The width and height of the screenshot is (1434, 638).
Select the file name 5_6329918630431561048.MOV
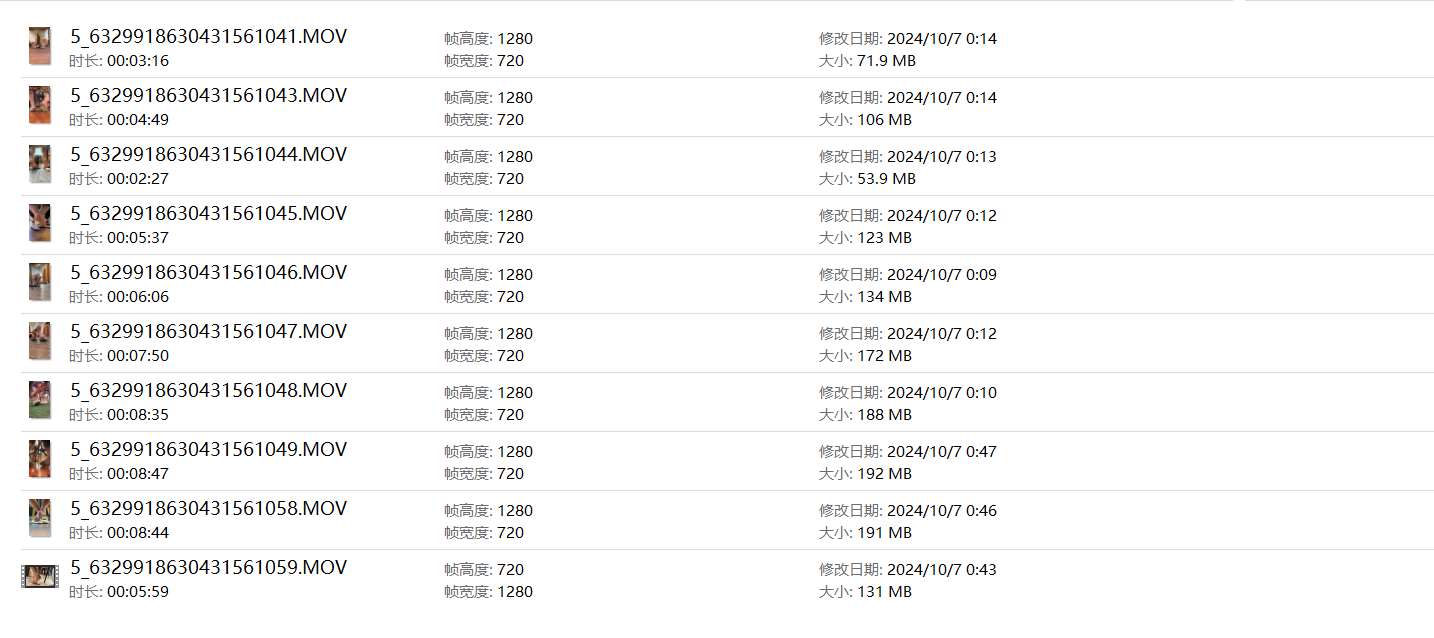(208, 391)
